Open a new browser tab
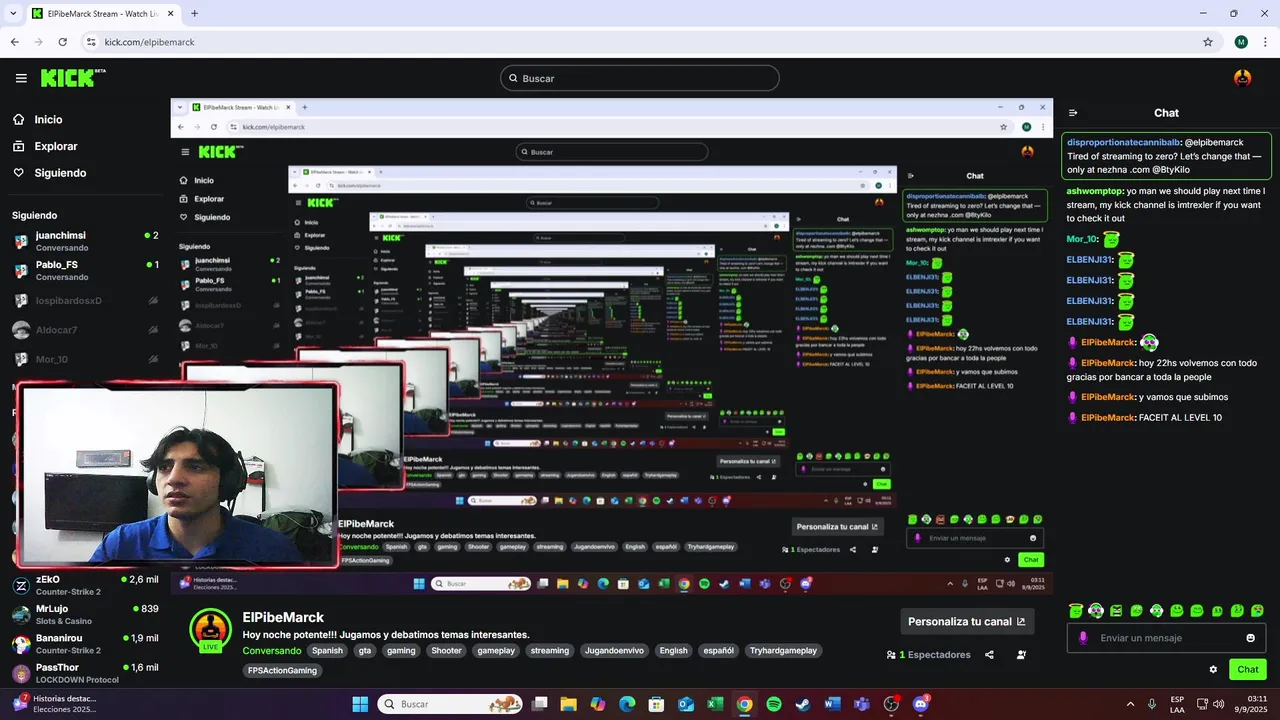 [x=194, y=13]
